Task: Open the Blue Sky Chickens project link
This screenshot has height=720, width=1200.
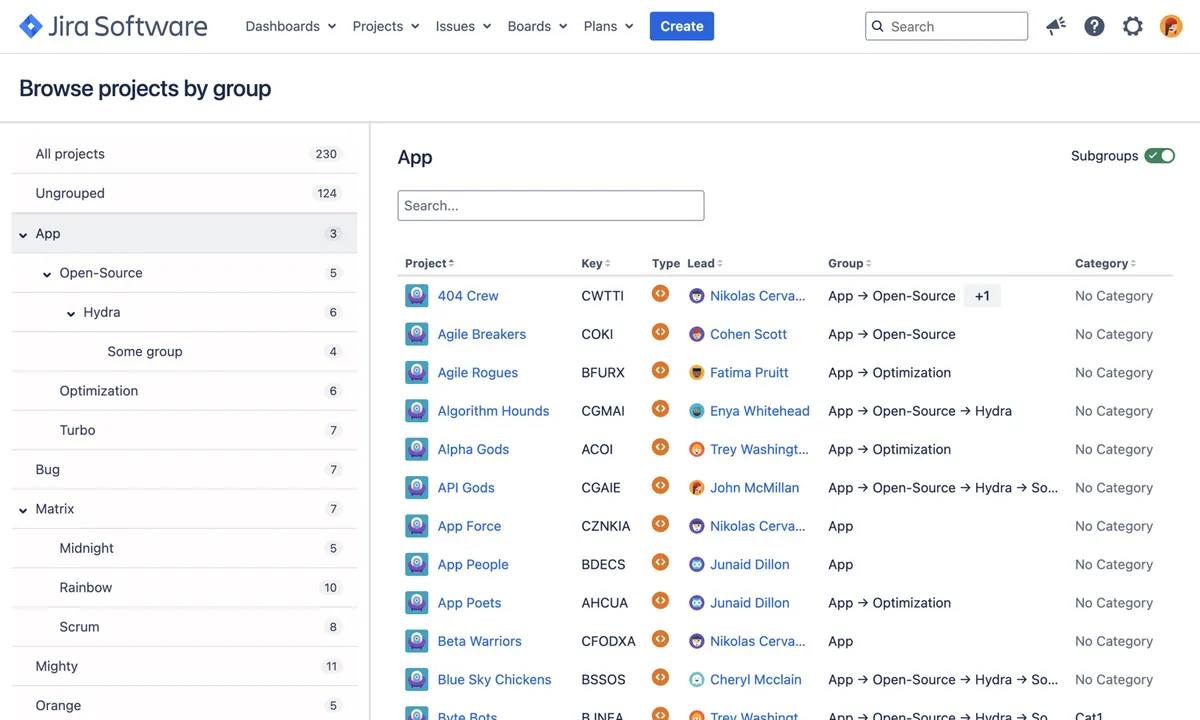Action: pos(494,680)
